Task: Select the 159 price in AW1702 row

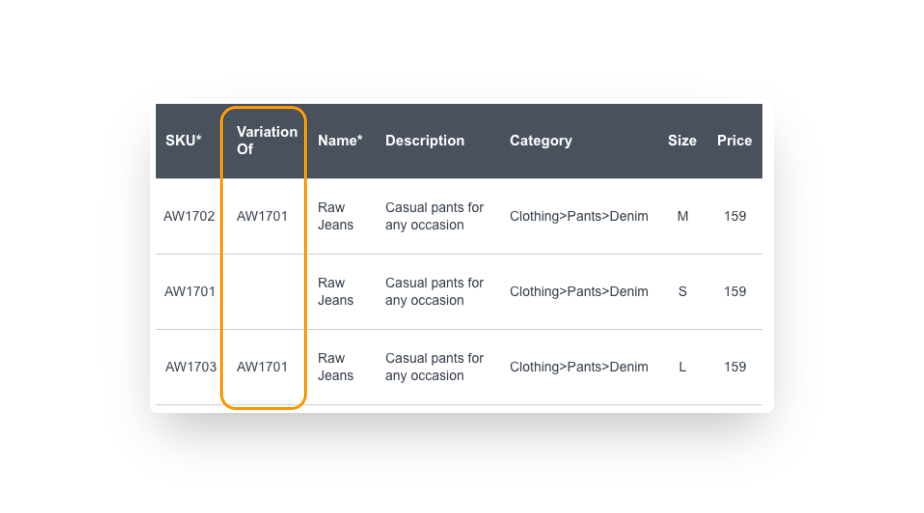Action: [735, 216]
